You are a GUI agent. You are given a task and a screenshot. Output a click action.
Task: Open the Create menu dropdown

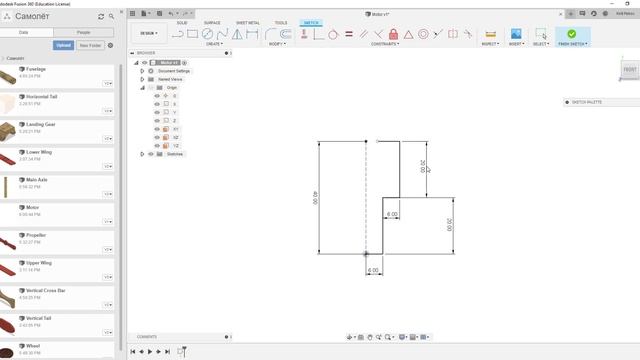(214, 44)
